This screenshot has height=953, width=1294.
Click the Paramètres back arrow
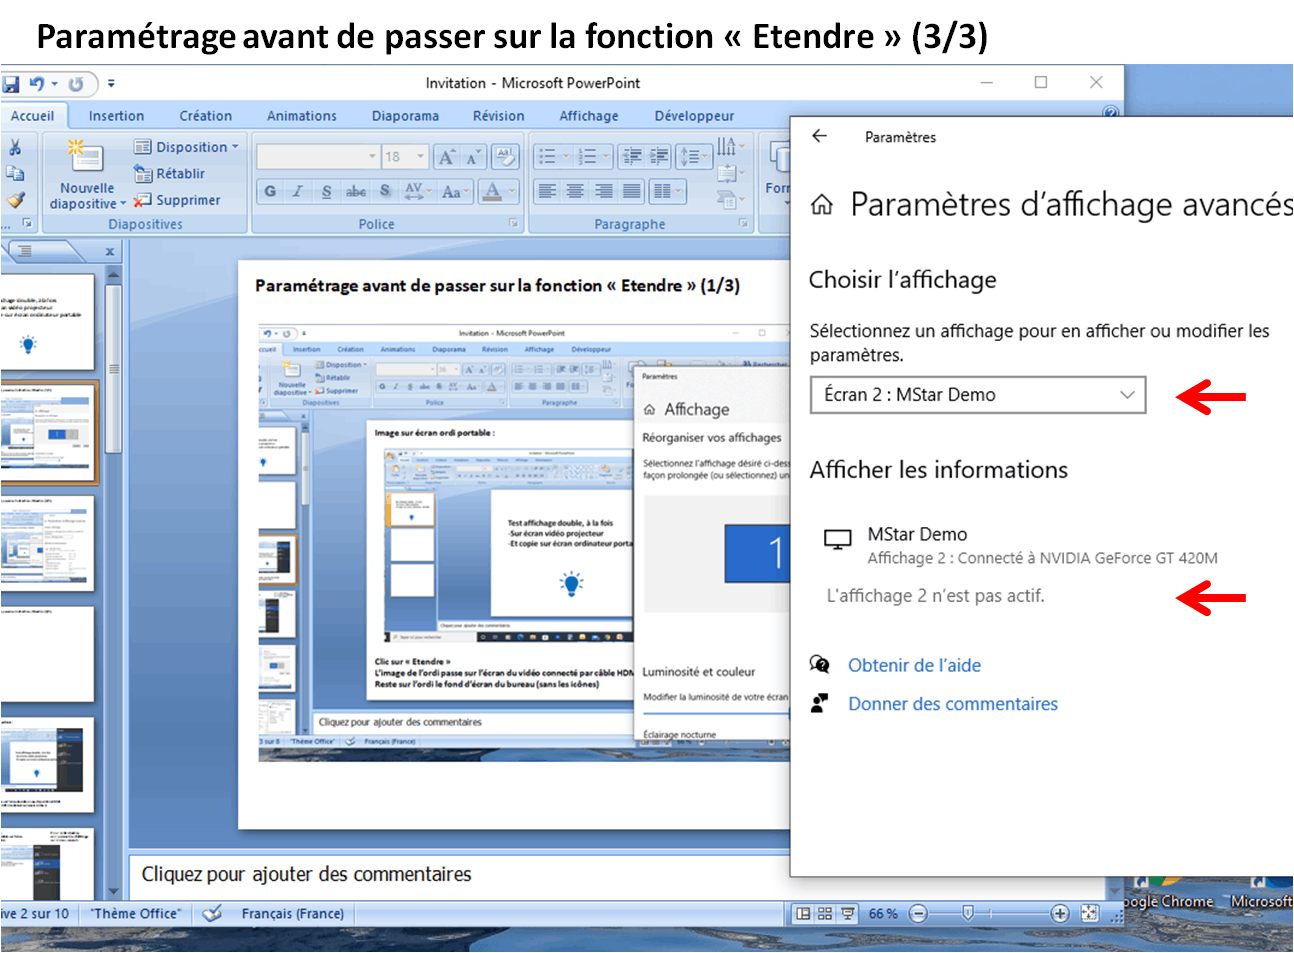tap(820, 136)
